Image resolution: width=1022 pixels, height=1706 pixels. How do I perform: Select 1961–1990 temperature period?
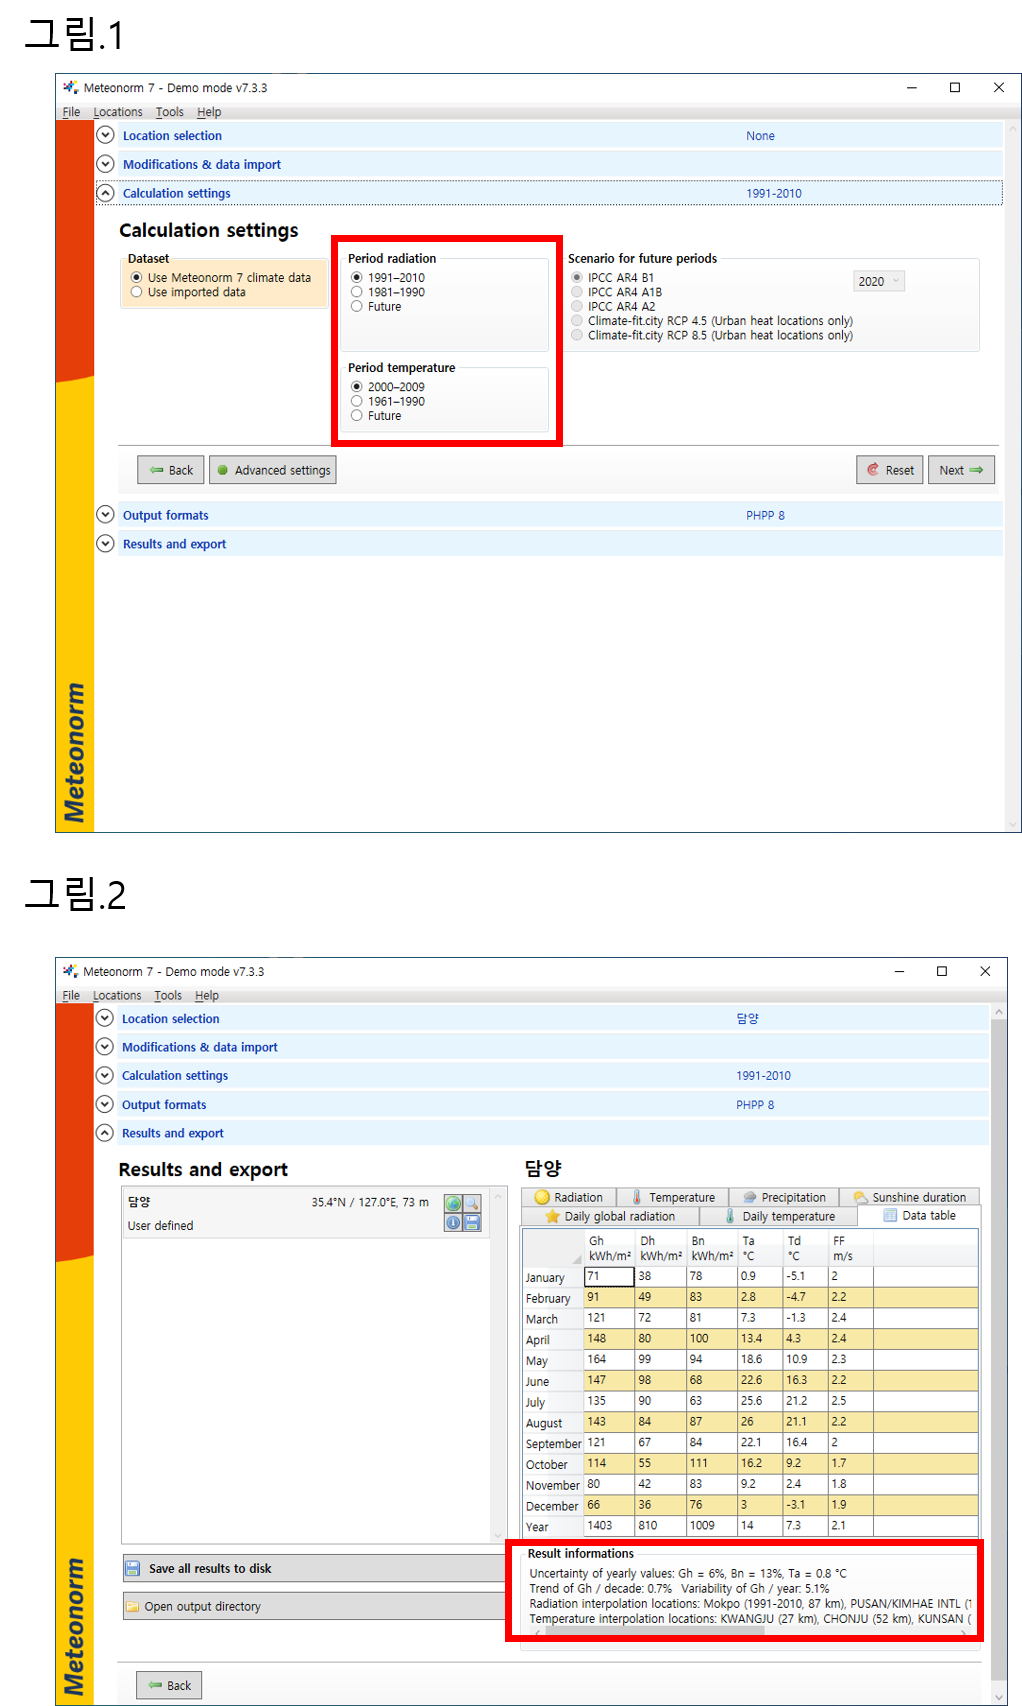point(357,401)
